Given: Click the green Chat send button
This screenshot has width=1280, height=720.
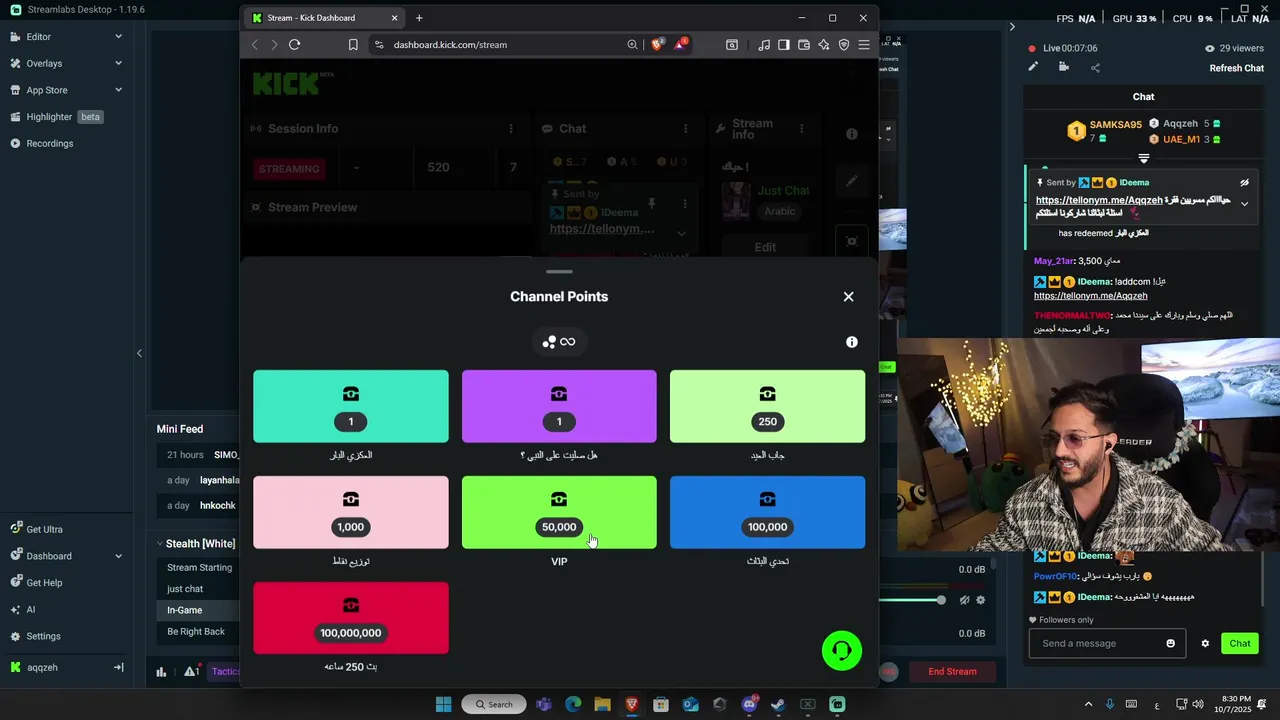Looking at the screenshot, I should tap(1240, 643).
